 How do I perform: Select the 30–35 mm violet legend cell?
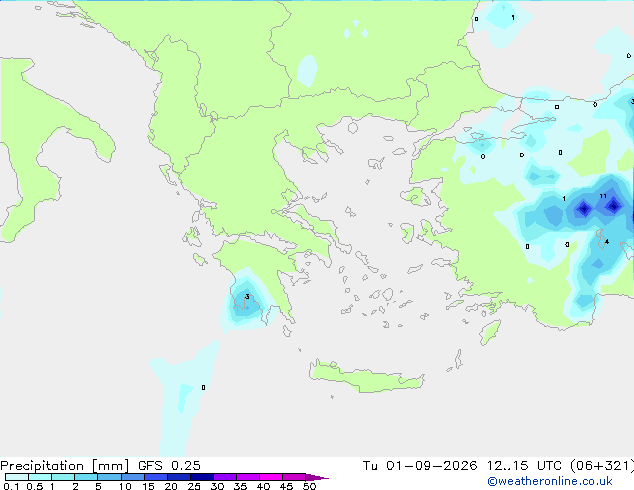224,477
